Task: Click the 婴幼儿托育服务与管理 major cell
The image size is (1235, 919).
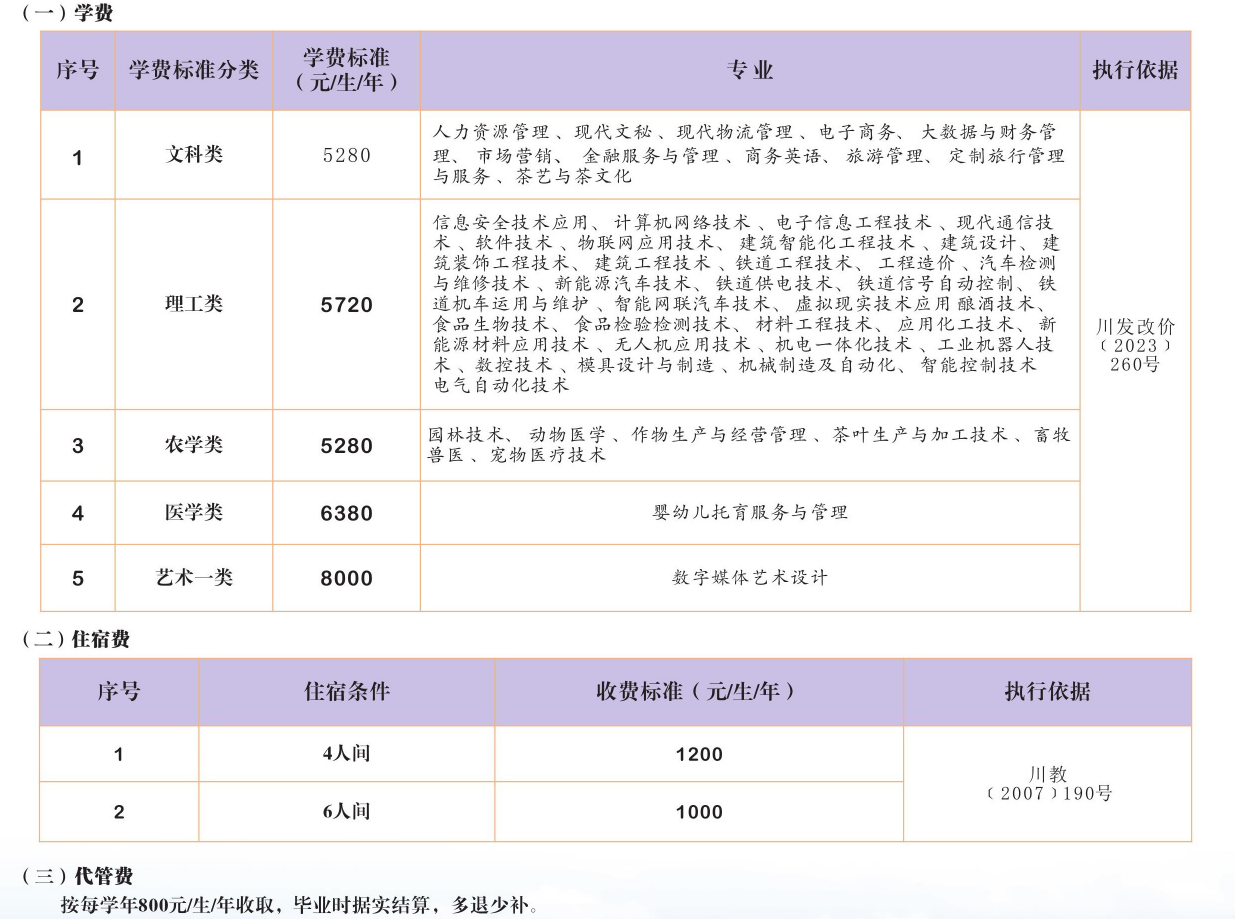Action: coord(749,513)
